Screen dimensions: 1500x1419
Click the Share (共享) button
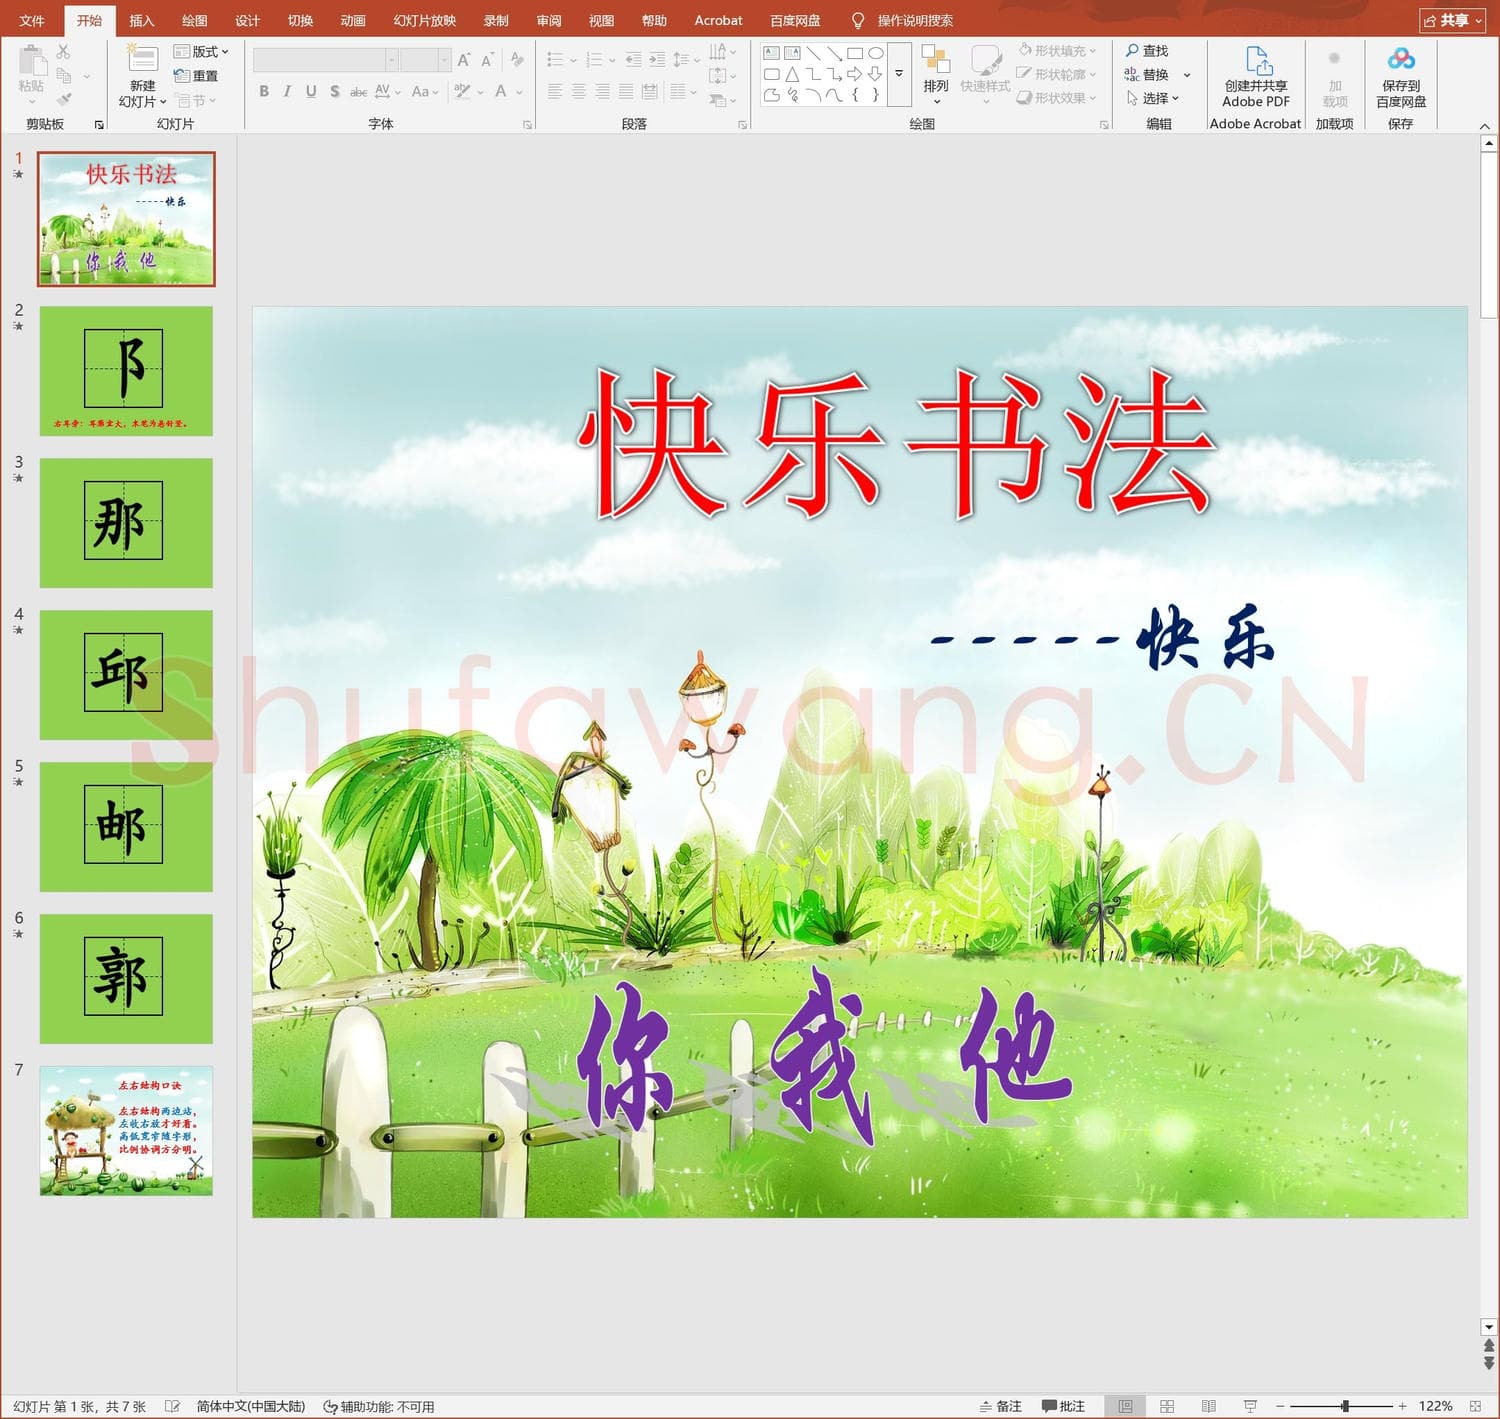click(1452, 20)
